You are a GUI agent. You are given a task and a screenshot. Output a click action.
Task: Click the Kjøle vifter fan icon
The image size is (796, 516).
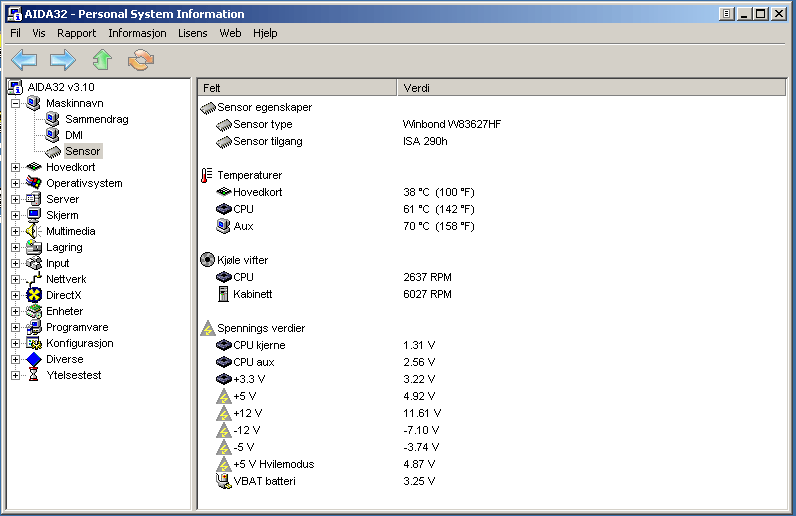click(x=207, y=260)
